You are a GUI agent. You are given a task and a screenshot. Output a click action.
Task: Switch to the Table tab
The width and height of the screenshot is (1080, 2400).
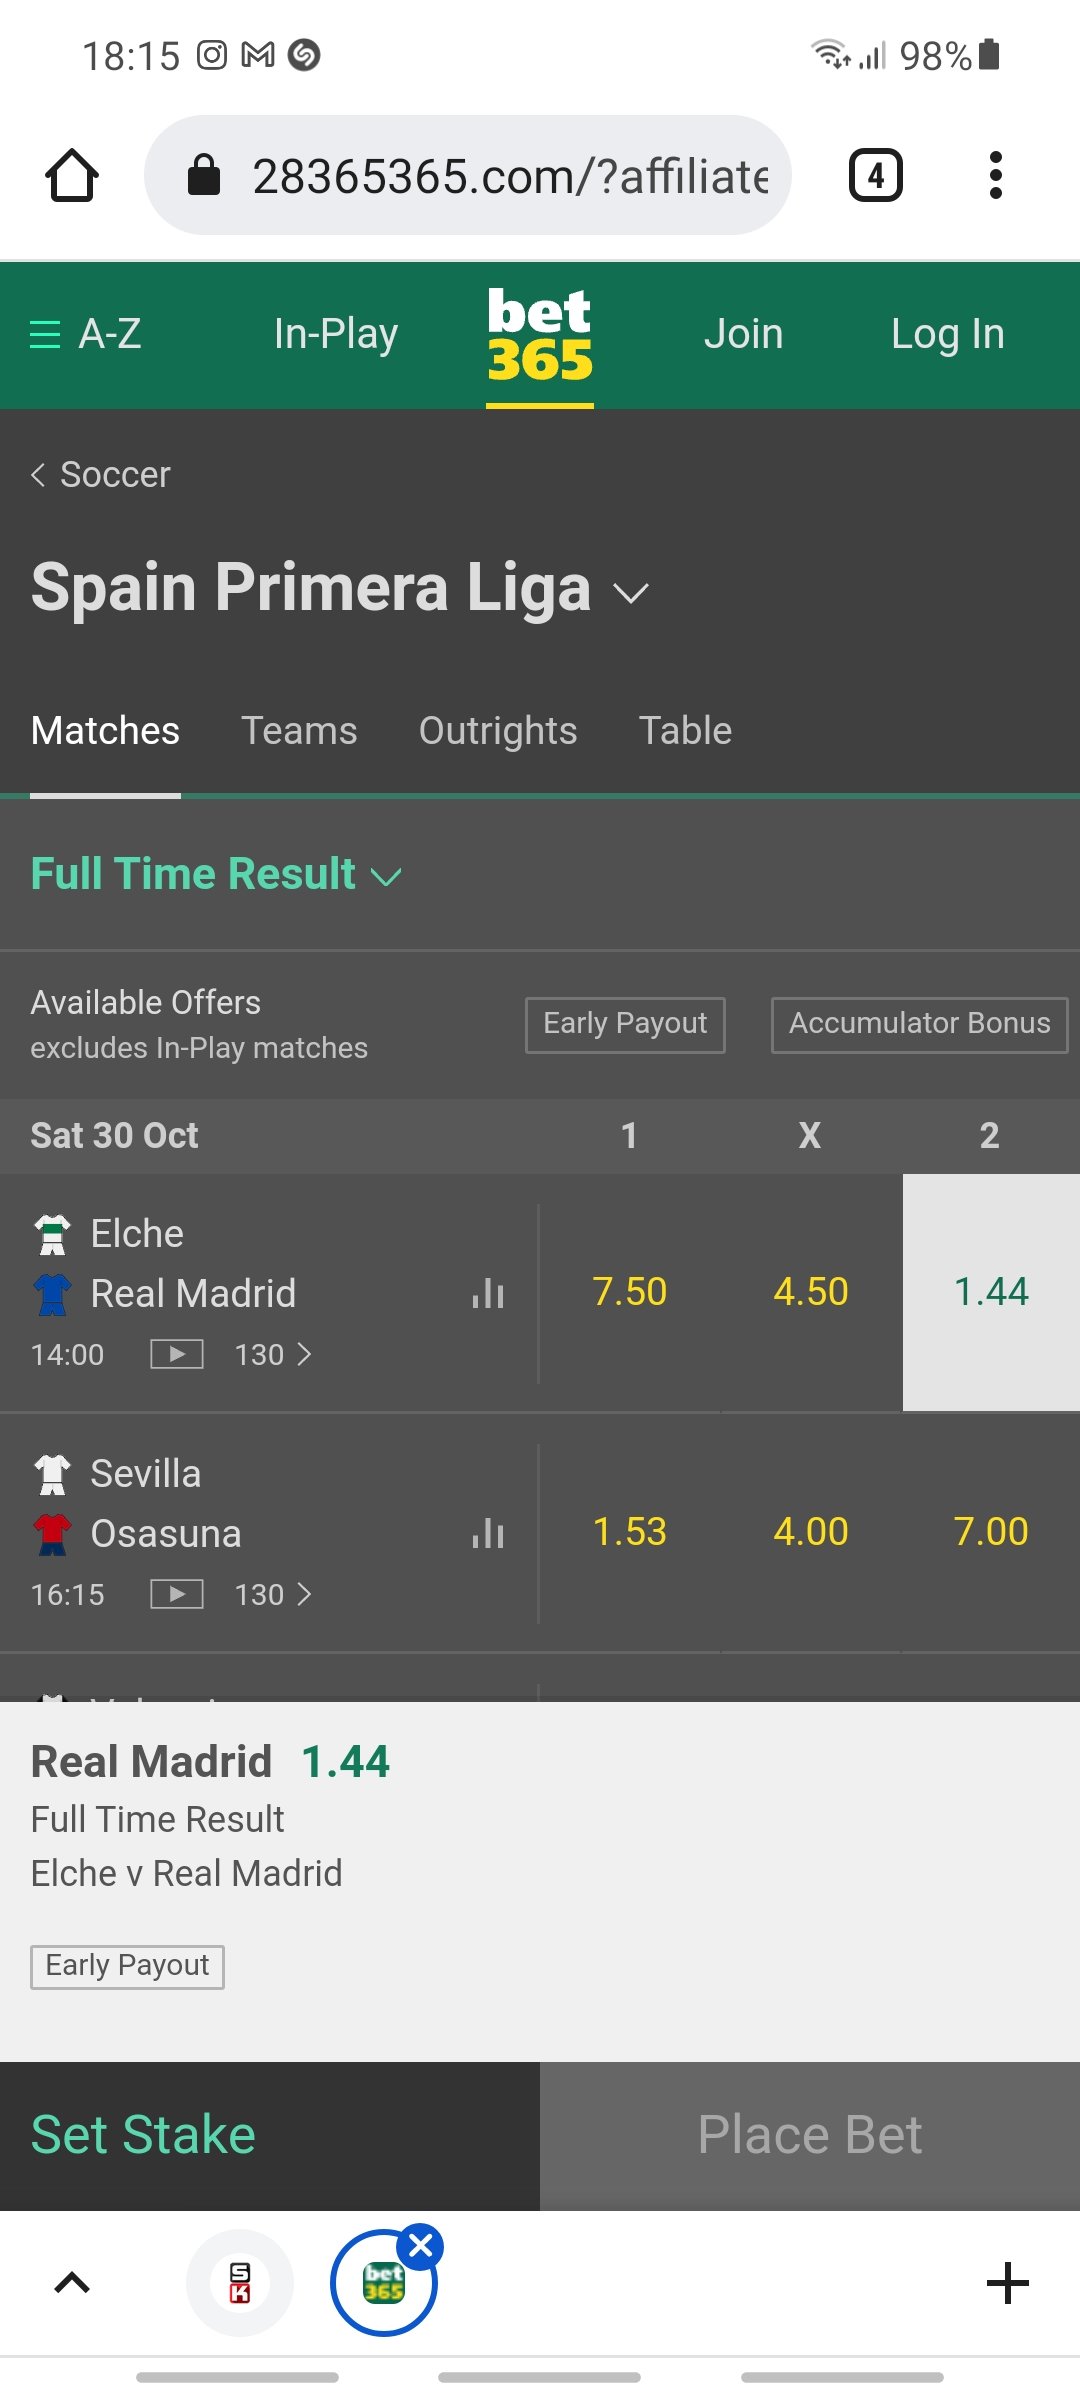point(685,731)
